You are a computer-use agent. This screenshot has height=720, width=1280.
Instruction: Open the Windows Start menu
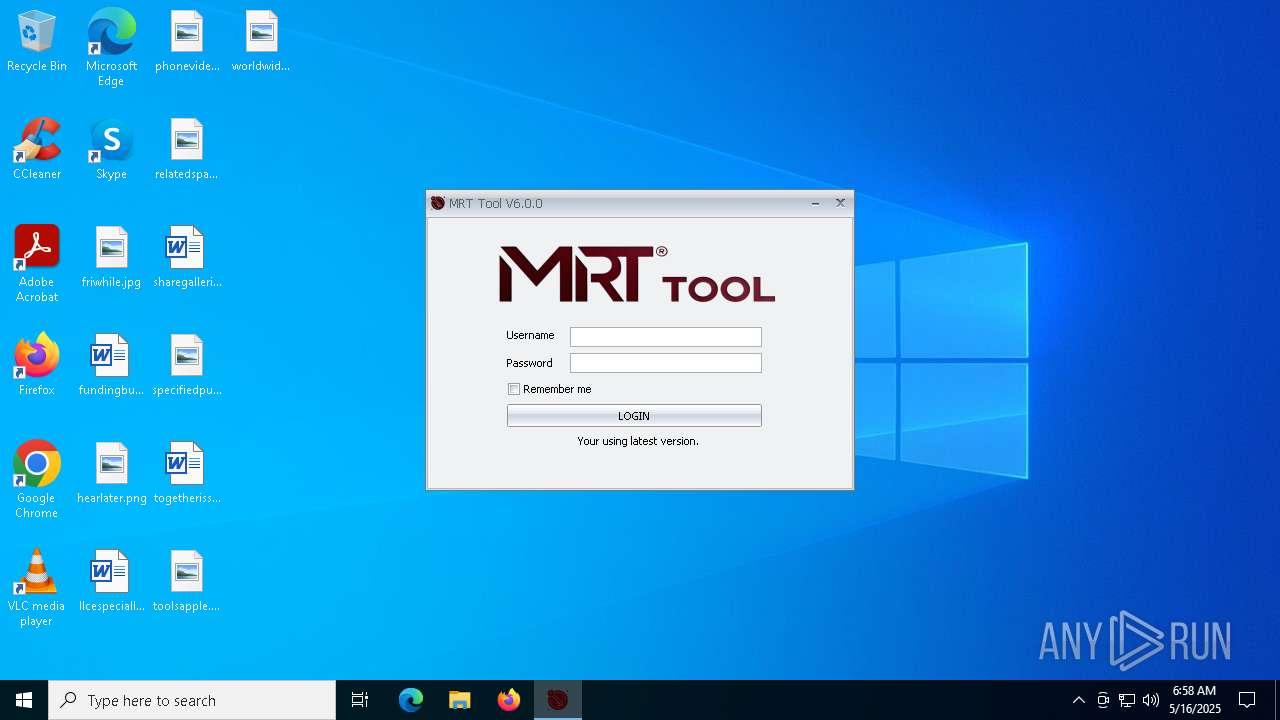pos(24,700)
